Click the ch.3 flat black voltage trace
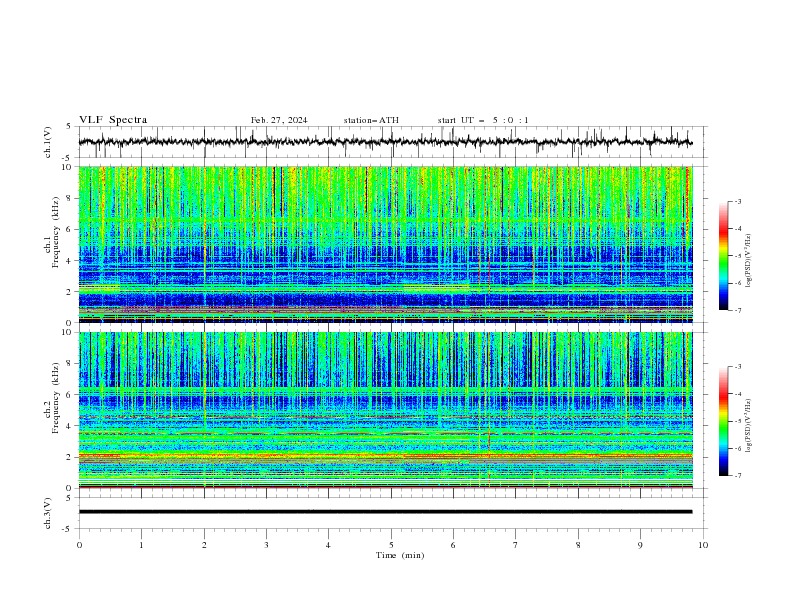 (385, 512)
